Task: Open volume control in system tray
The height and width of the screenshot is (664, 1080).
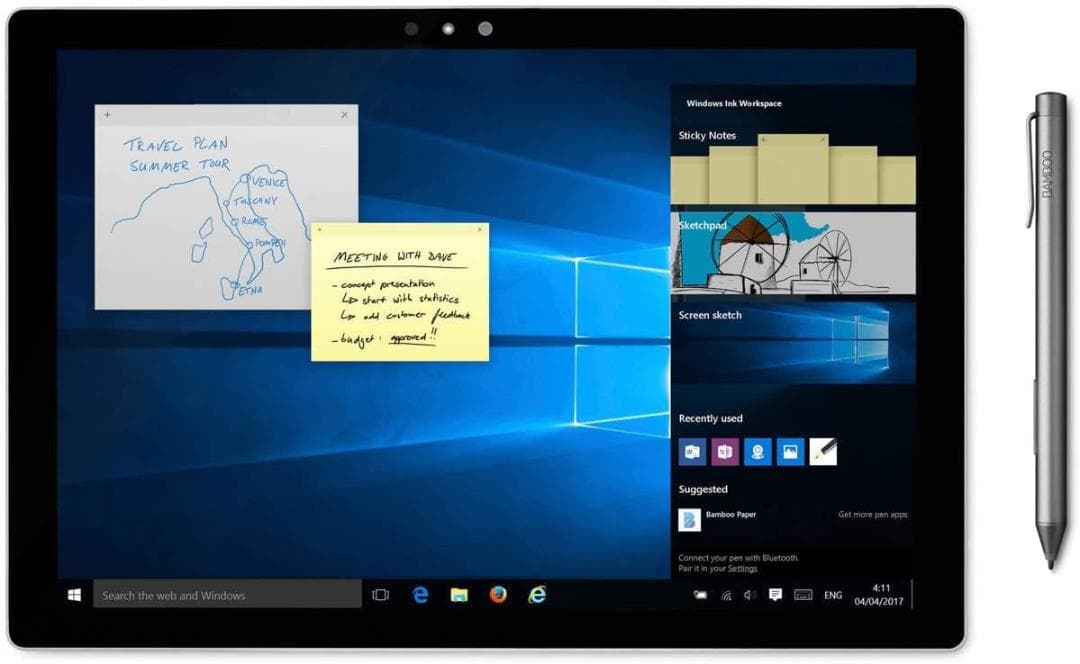Action: tap(750, 595)
